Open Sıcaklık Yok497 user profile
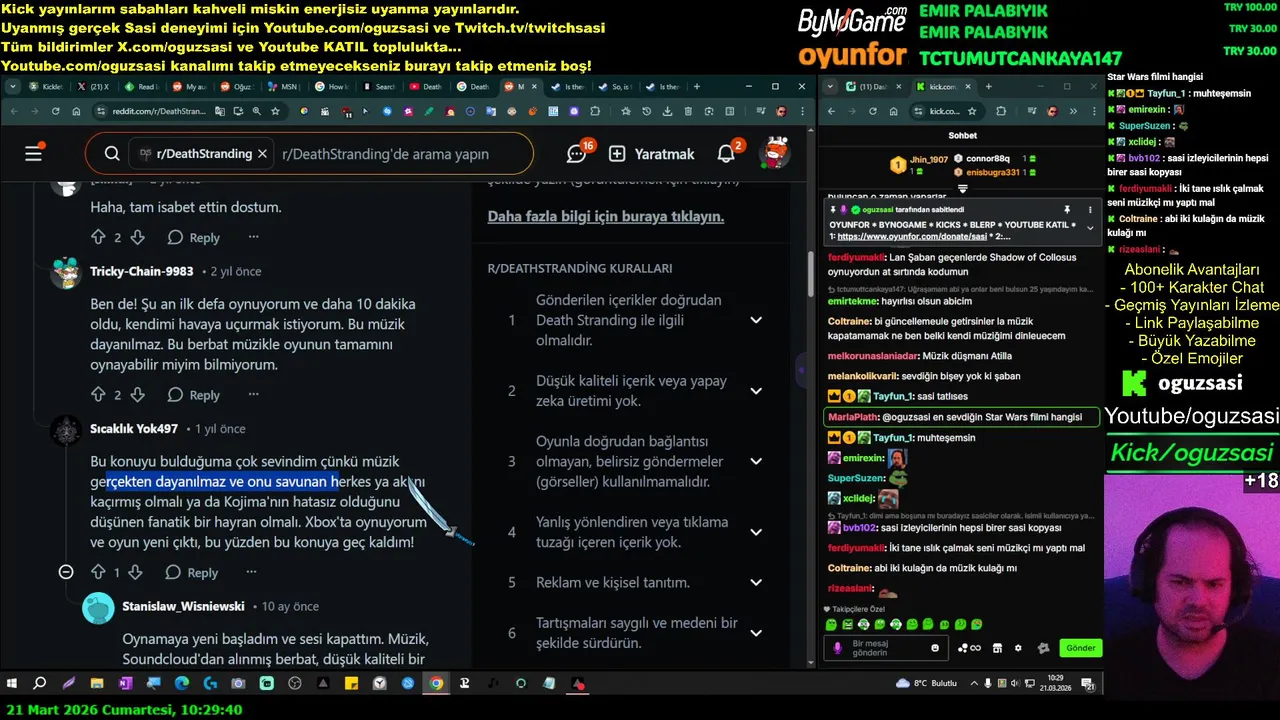1280x720 pixels. coord(134,428)
